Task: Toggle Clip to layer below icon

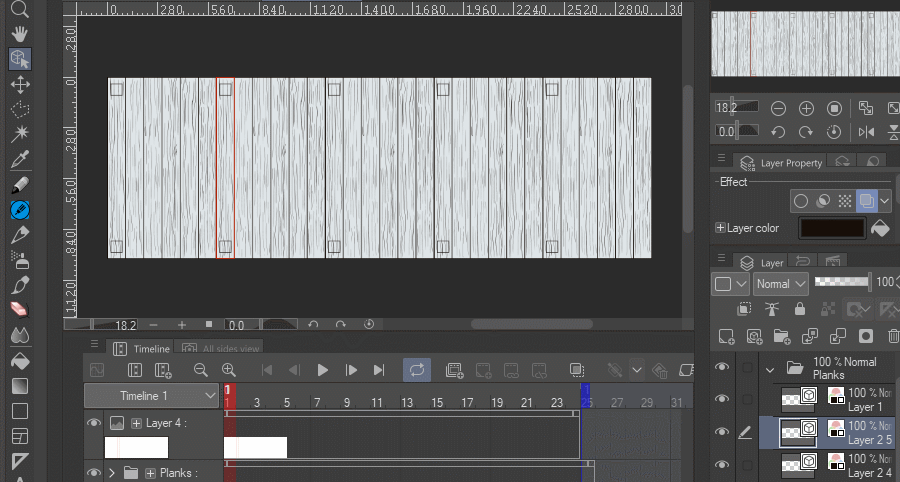Action: point(744,309)
